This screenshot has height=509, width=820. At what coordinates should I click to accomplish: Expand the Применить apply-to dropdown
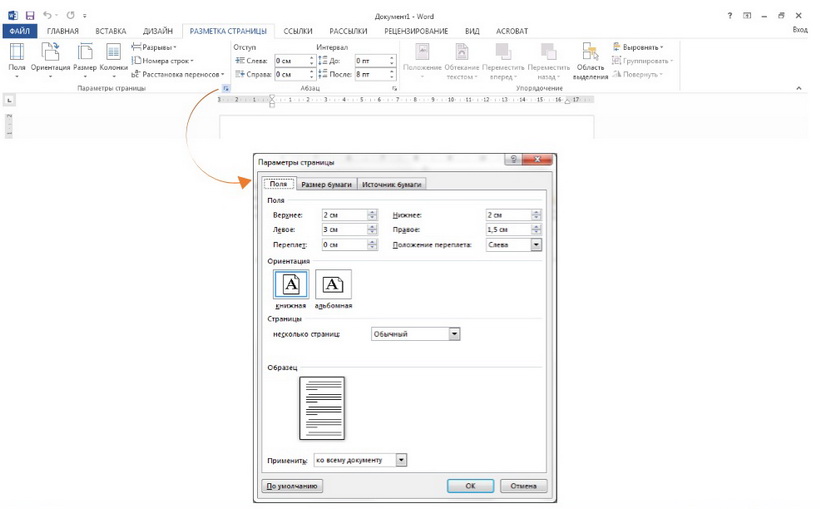pyautogui.click(x=402, y=460)
